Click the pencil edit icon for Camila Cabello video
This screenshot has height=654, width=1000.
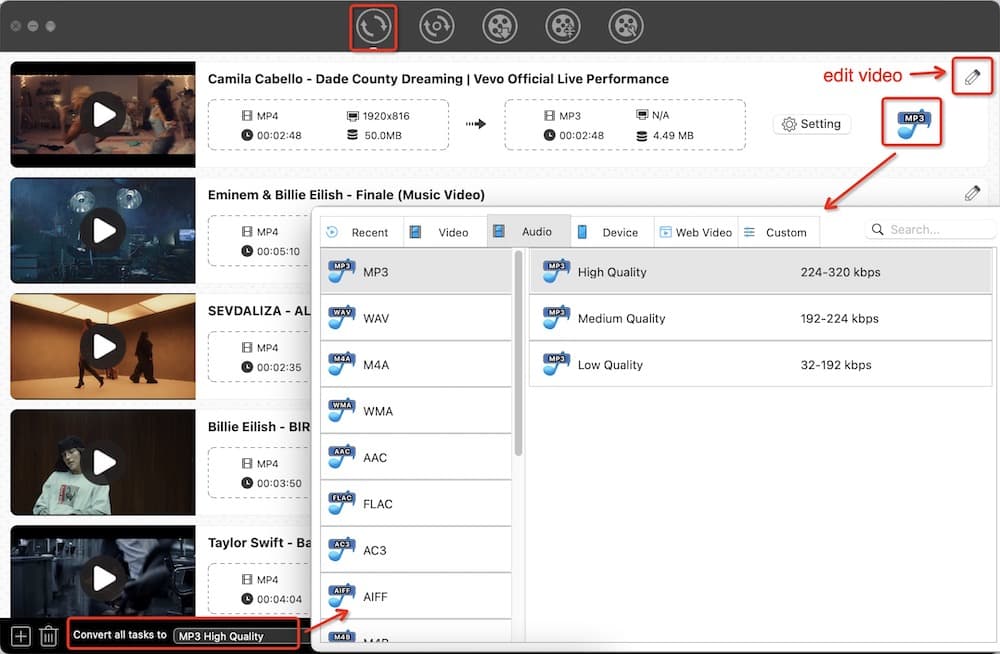tap(972, 77)
